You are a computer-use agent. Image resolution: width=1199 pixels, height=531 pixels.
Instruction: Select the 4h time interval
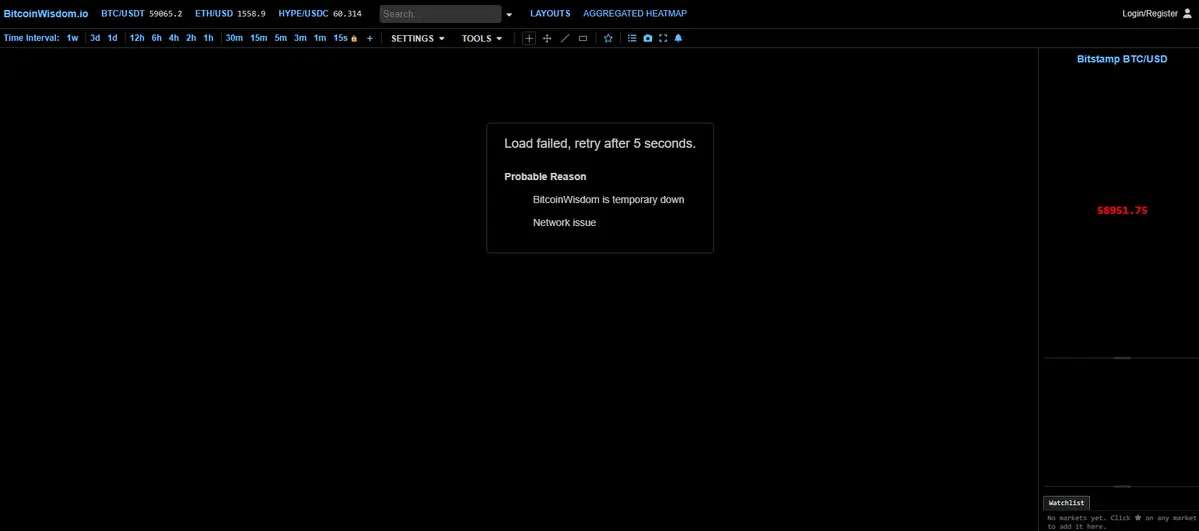(x=174, y=38)
